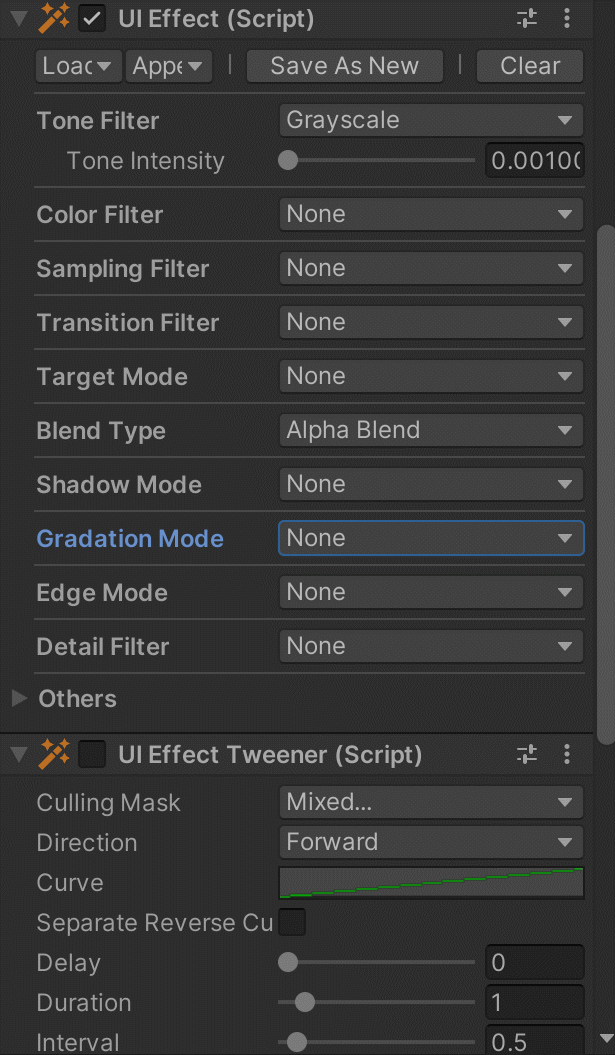Toggle the Separate Reverse Curve checkbox
The height and width of the screenshot is (1055, 615).
click(x=291, y=922)
